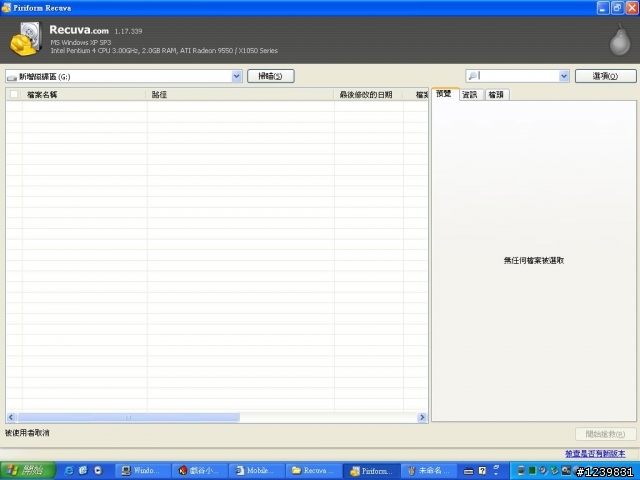Viewport: 640px width, 480px height.
Task: Click the Scan (掃瞄) button
Action: pyautogui.click(x=271, y=76)
